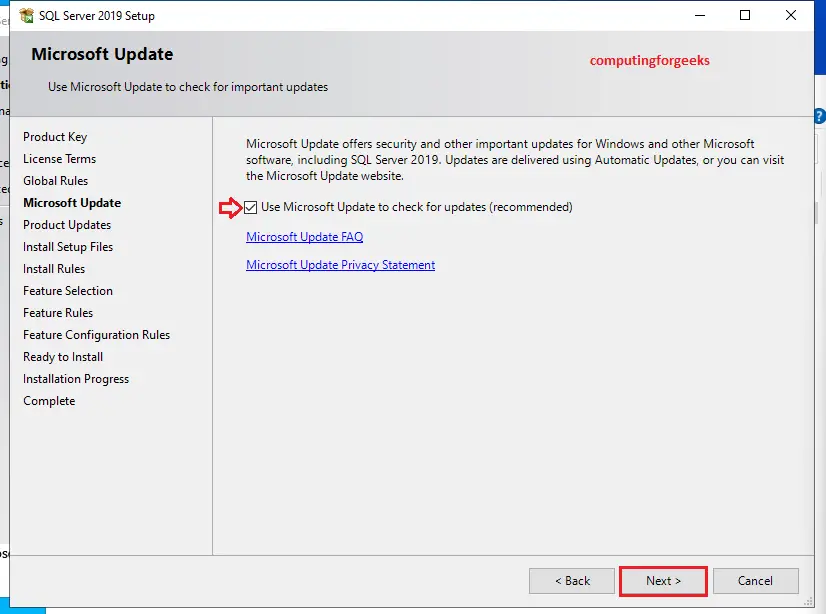
Task: Cancel the SQL Server setup
Action: (755, 581)
